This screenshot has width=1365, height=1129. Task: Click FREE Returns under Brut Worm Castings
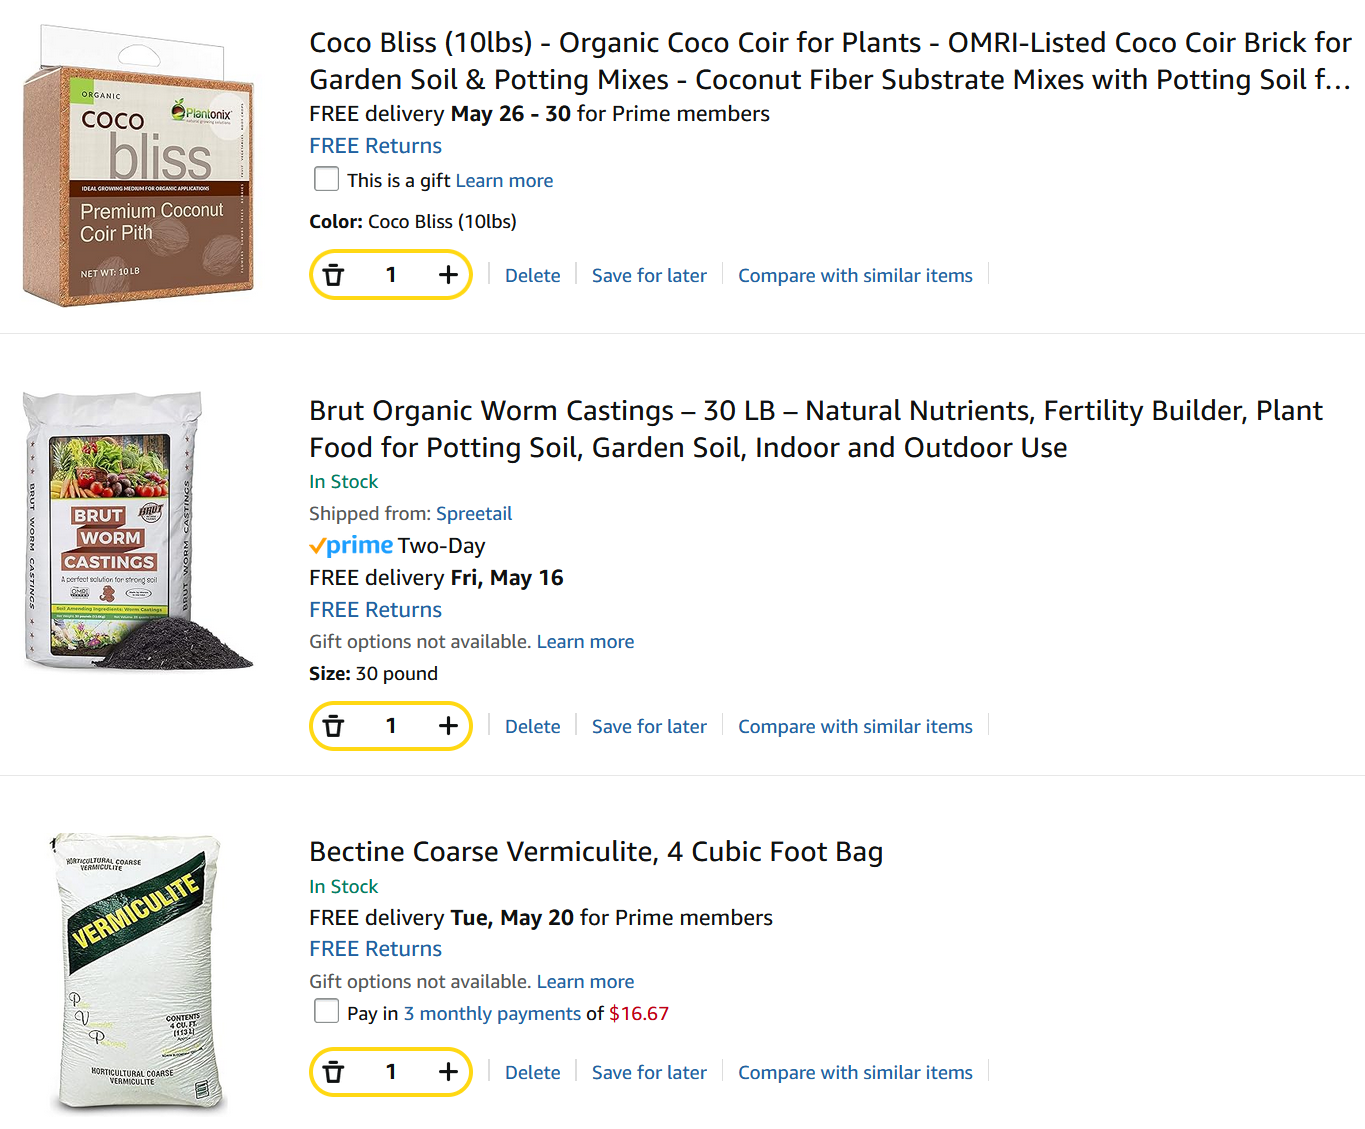(x=375, y=609)
